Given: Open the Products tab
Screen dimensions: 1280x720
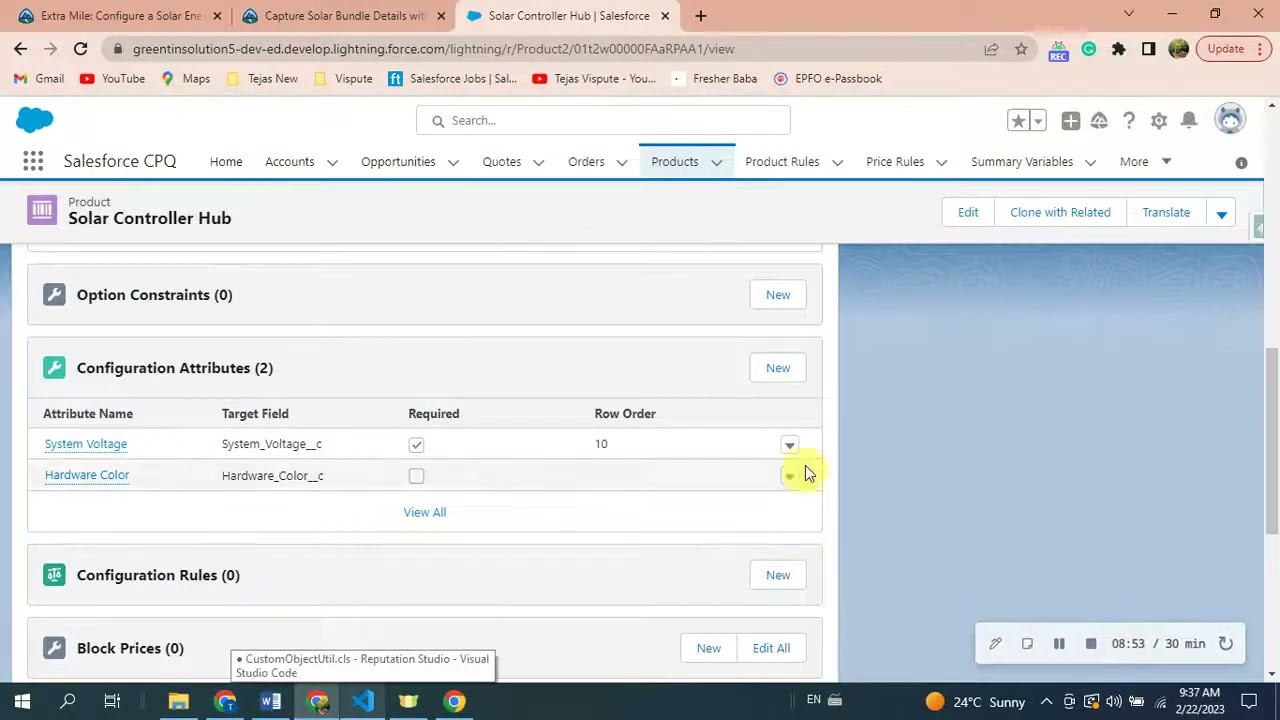Looking at the screenshot, I should (675, 161).
